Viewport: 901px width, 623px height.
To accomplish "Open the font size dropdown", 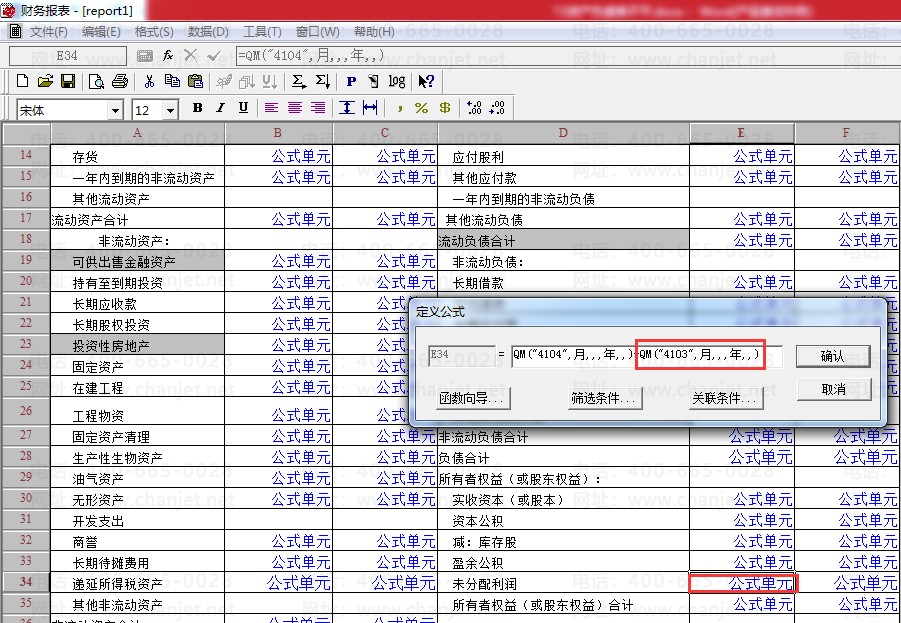I will [x=170, y=110].
